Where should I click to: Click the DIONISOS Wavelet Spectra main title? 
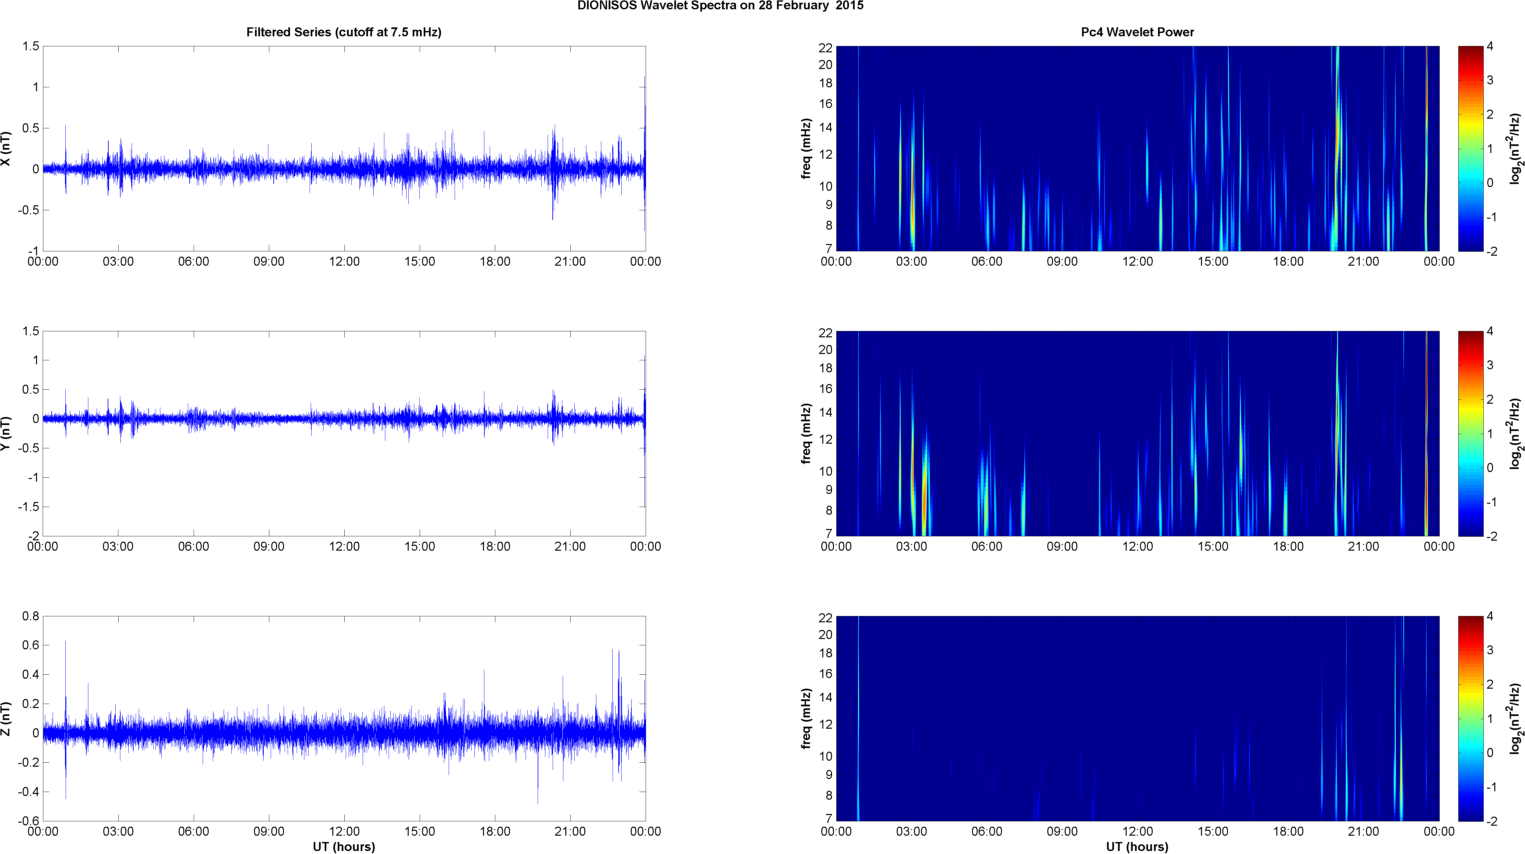720,6
